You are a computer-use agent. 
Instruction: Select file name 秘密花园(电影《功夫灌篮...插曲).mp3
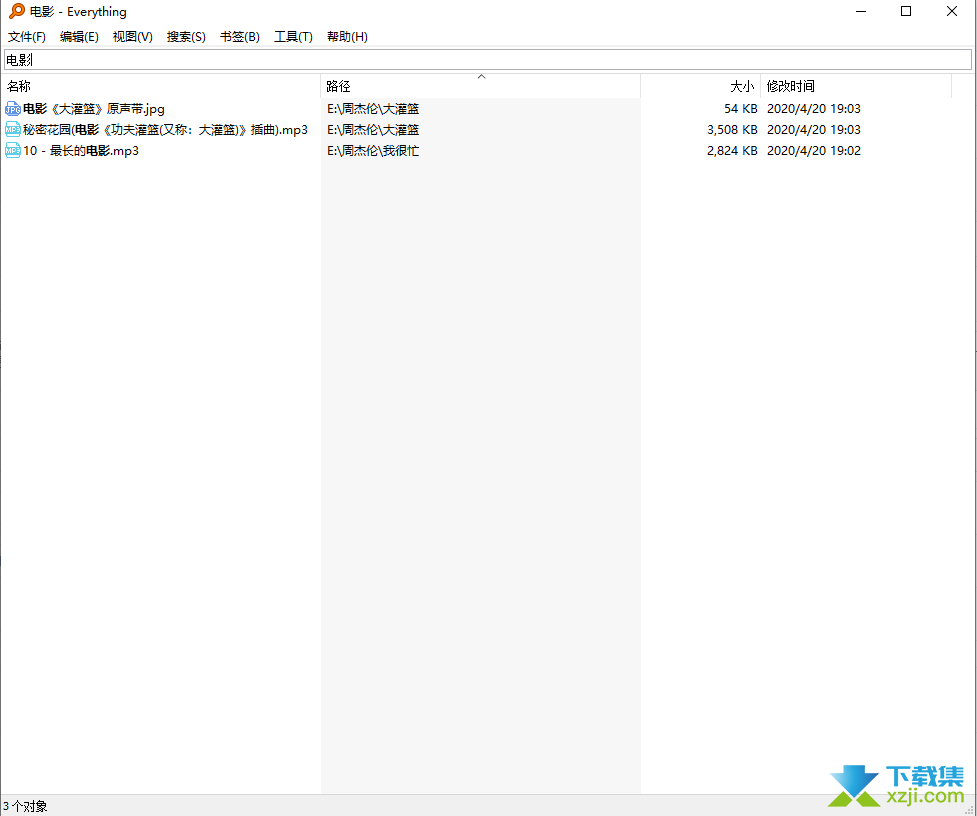point(166,130)
